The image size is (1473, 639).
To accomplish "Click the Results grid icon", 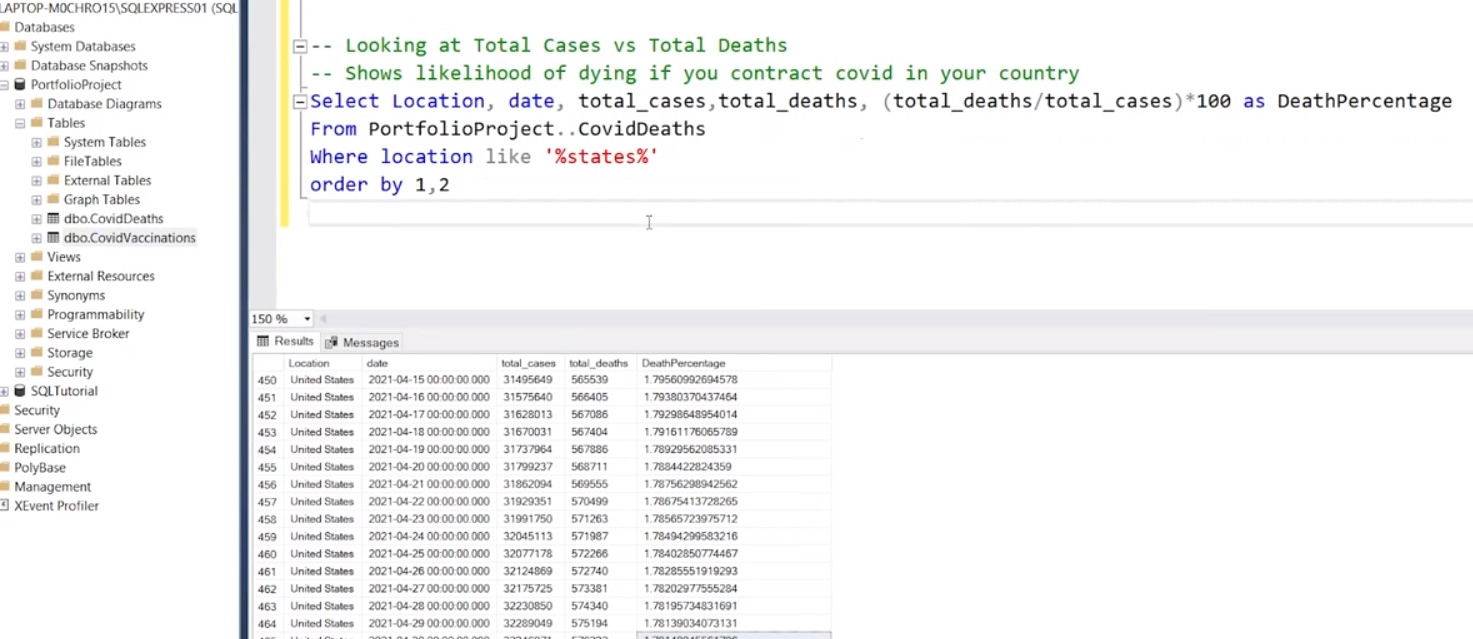I will pos(264,341).
